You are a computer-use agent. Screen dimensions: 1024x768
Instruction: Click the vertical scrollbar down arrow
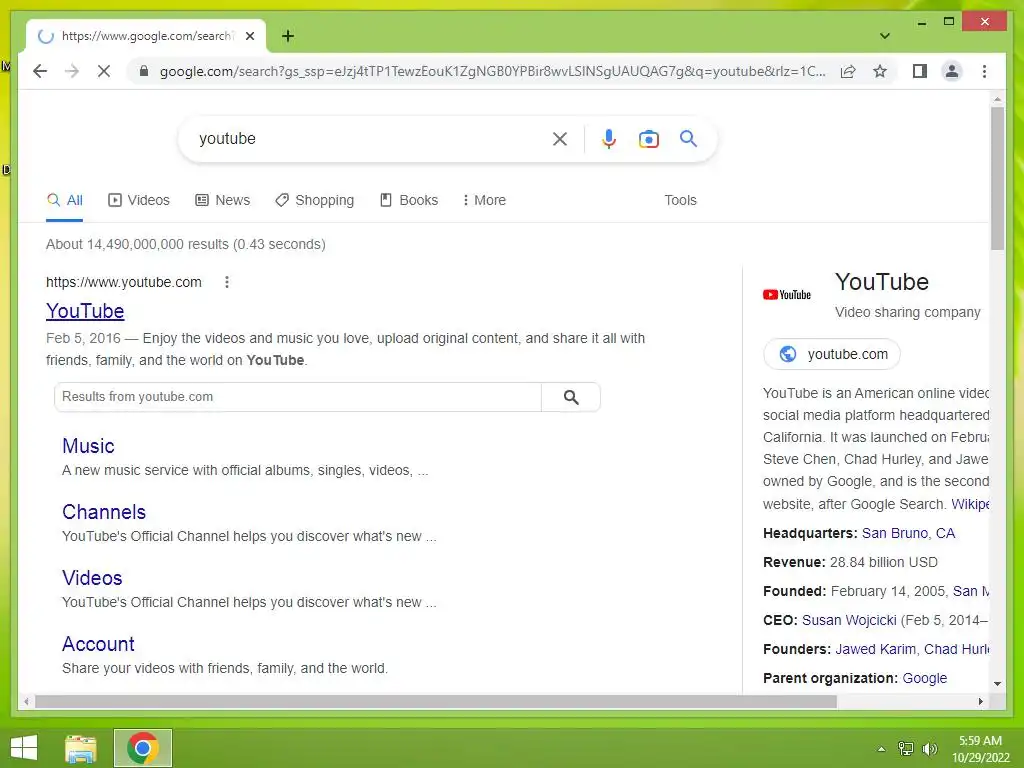click(997, 684)
